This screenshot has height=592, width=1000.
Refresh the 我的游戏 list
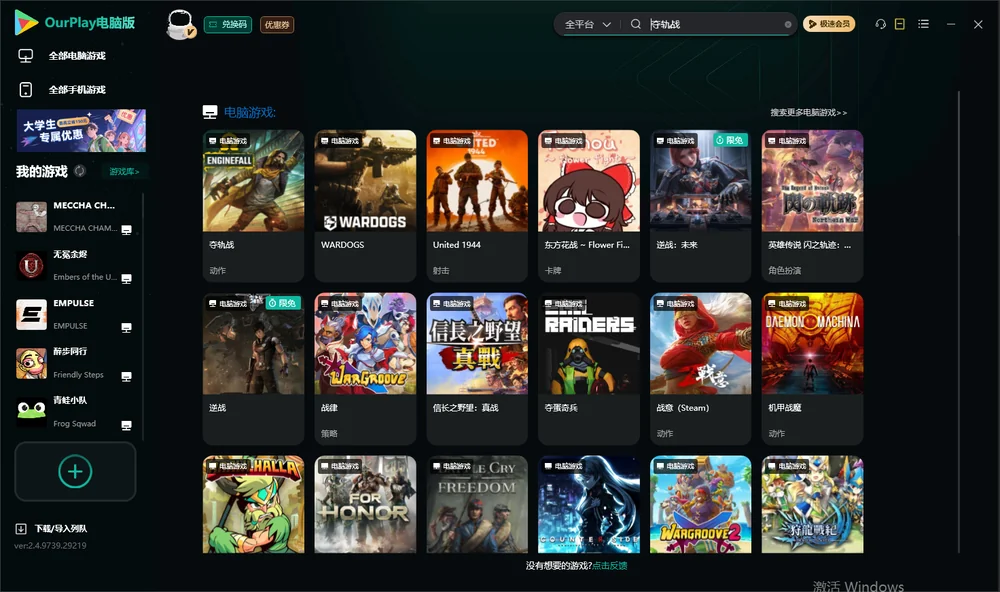coord(80,171)
